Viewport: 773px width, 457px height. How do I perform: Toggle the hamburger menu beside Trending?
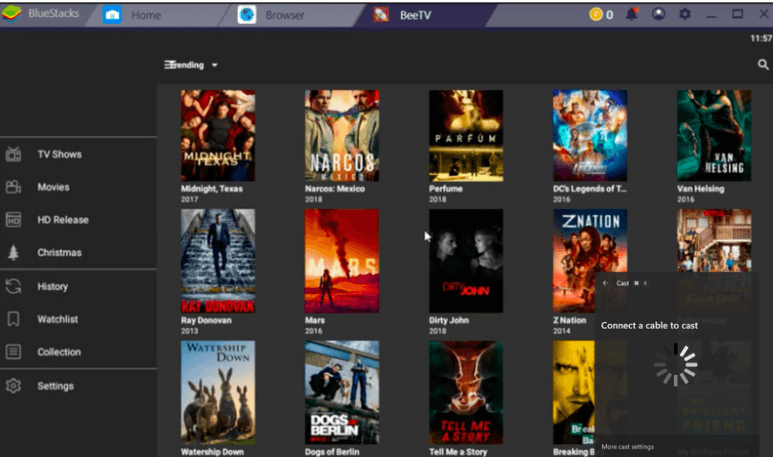coord(170,65)
